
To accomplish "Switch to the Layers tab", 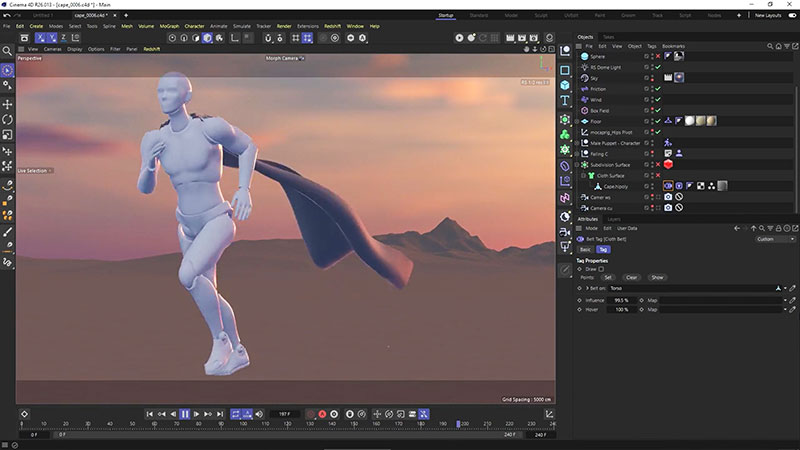I will click(614, 218).
